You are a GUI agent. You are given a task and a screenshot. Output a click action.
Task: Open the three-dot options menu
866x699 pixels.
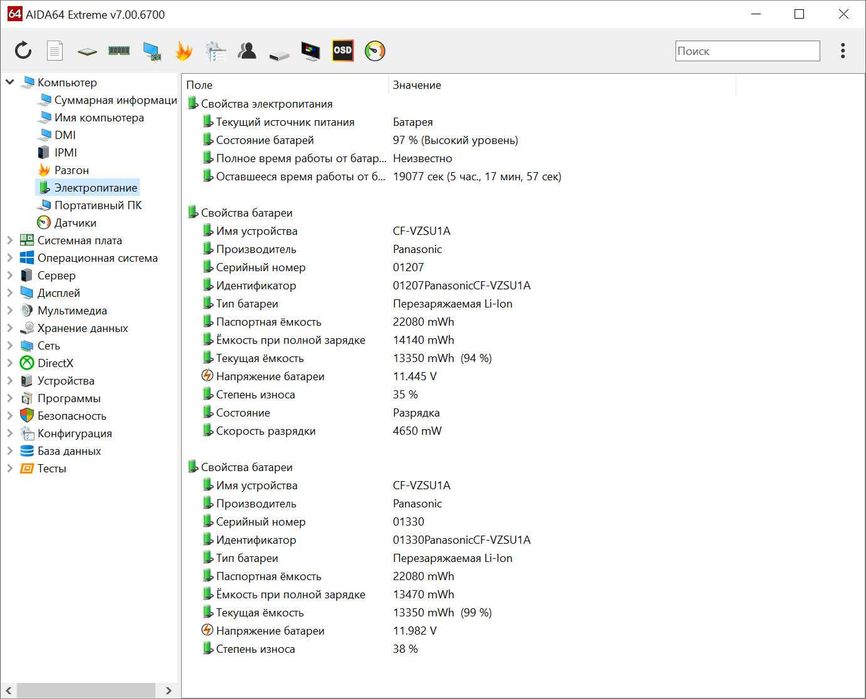pos(842,51)
